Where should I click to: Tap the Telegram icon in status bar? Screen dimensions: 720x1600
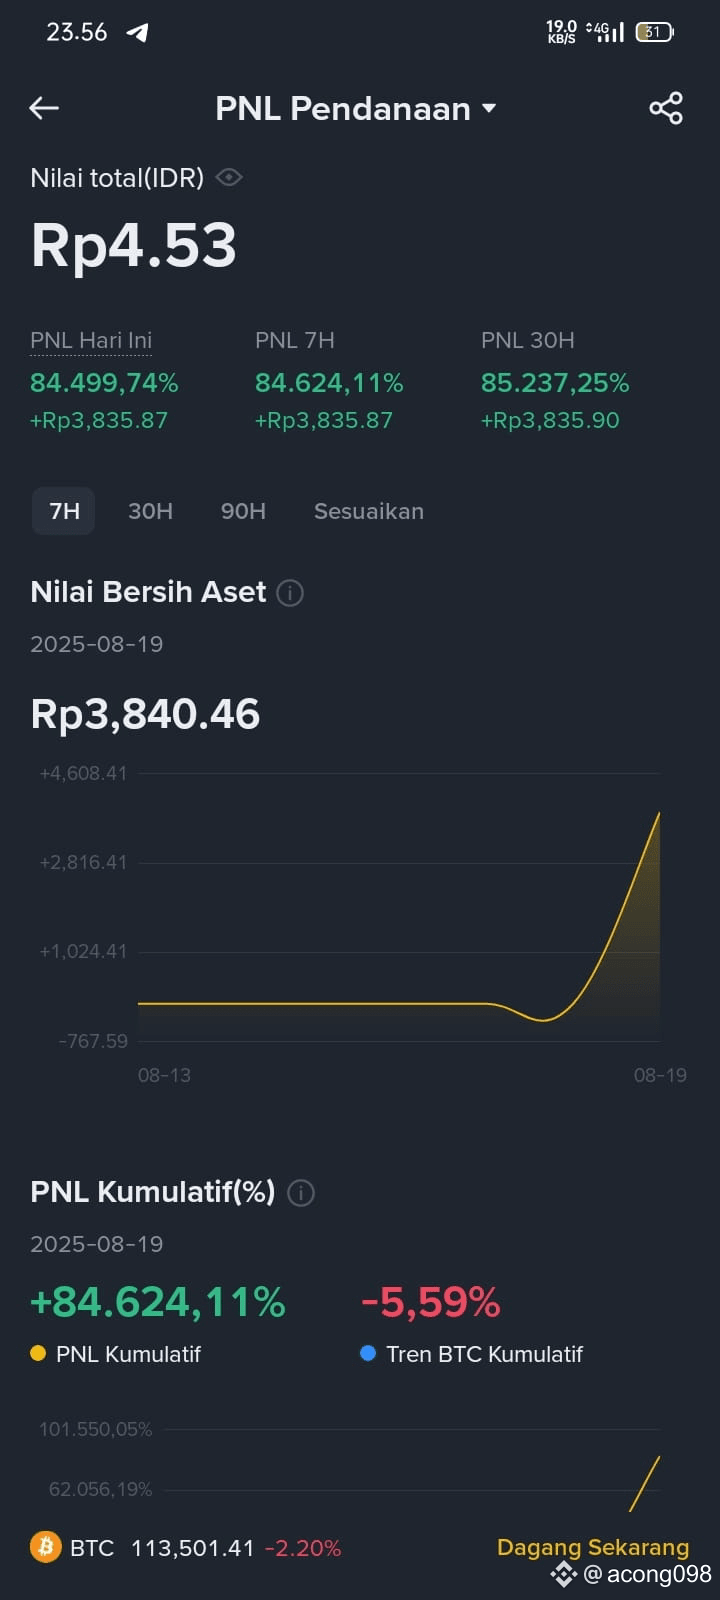(137, 32)
